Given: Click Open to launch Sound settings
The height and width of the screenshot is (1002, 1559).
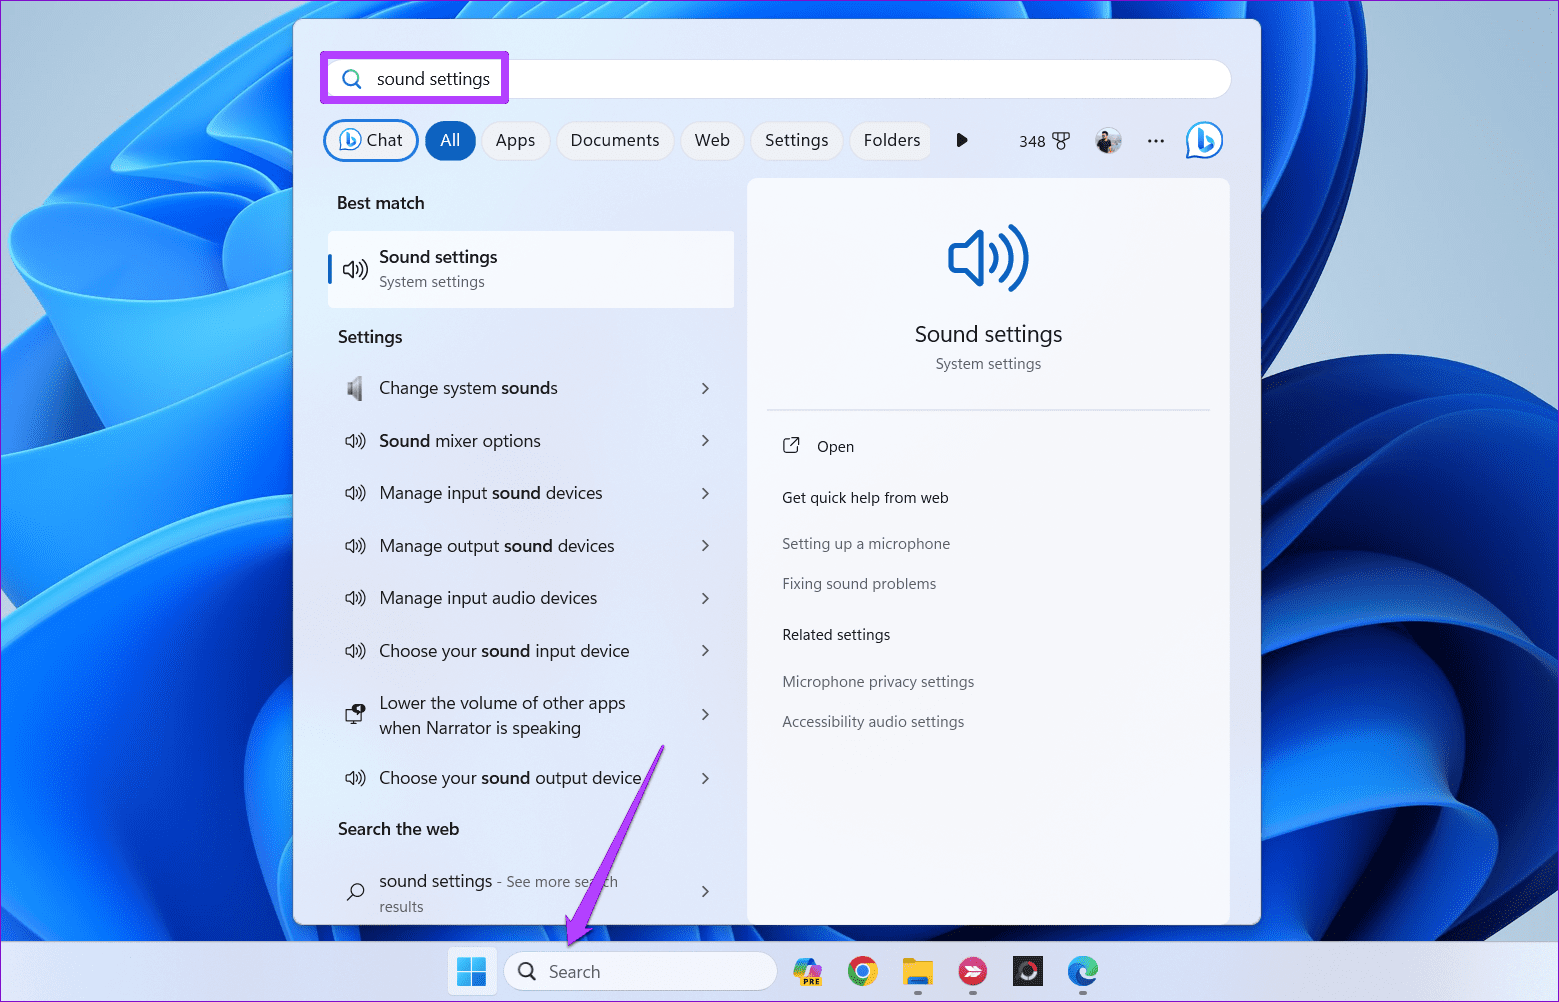Looking at the screenshot, I should click(834, 446).
